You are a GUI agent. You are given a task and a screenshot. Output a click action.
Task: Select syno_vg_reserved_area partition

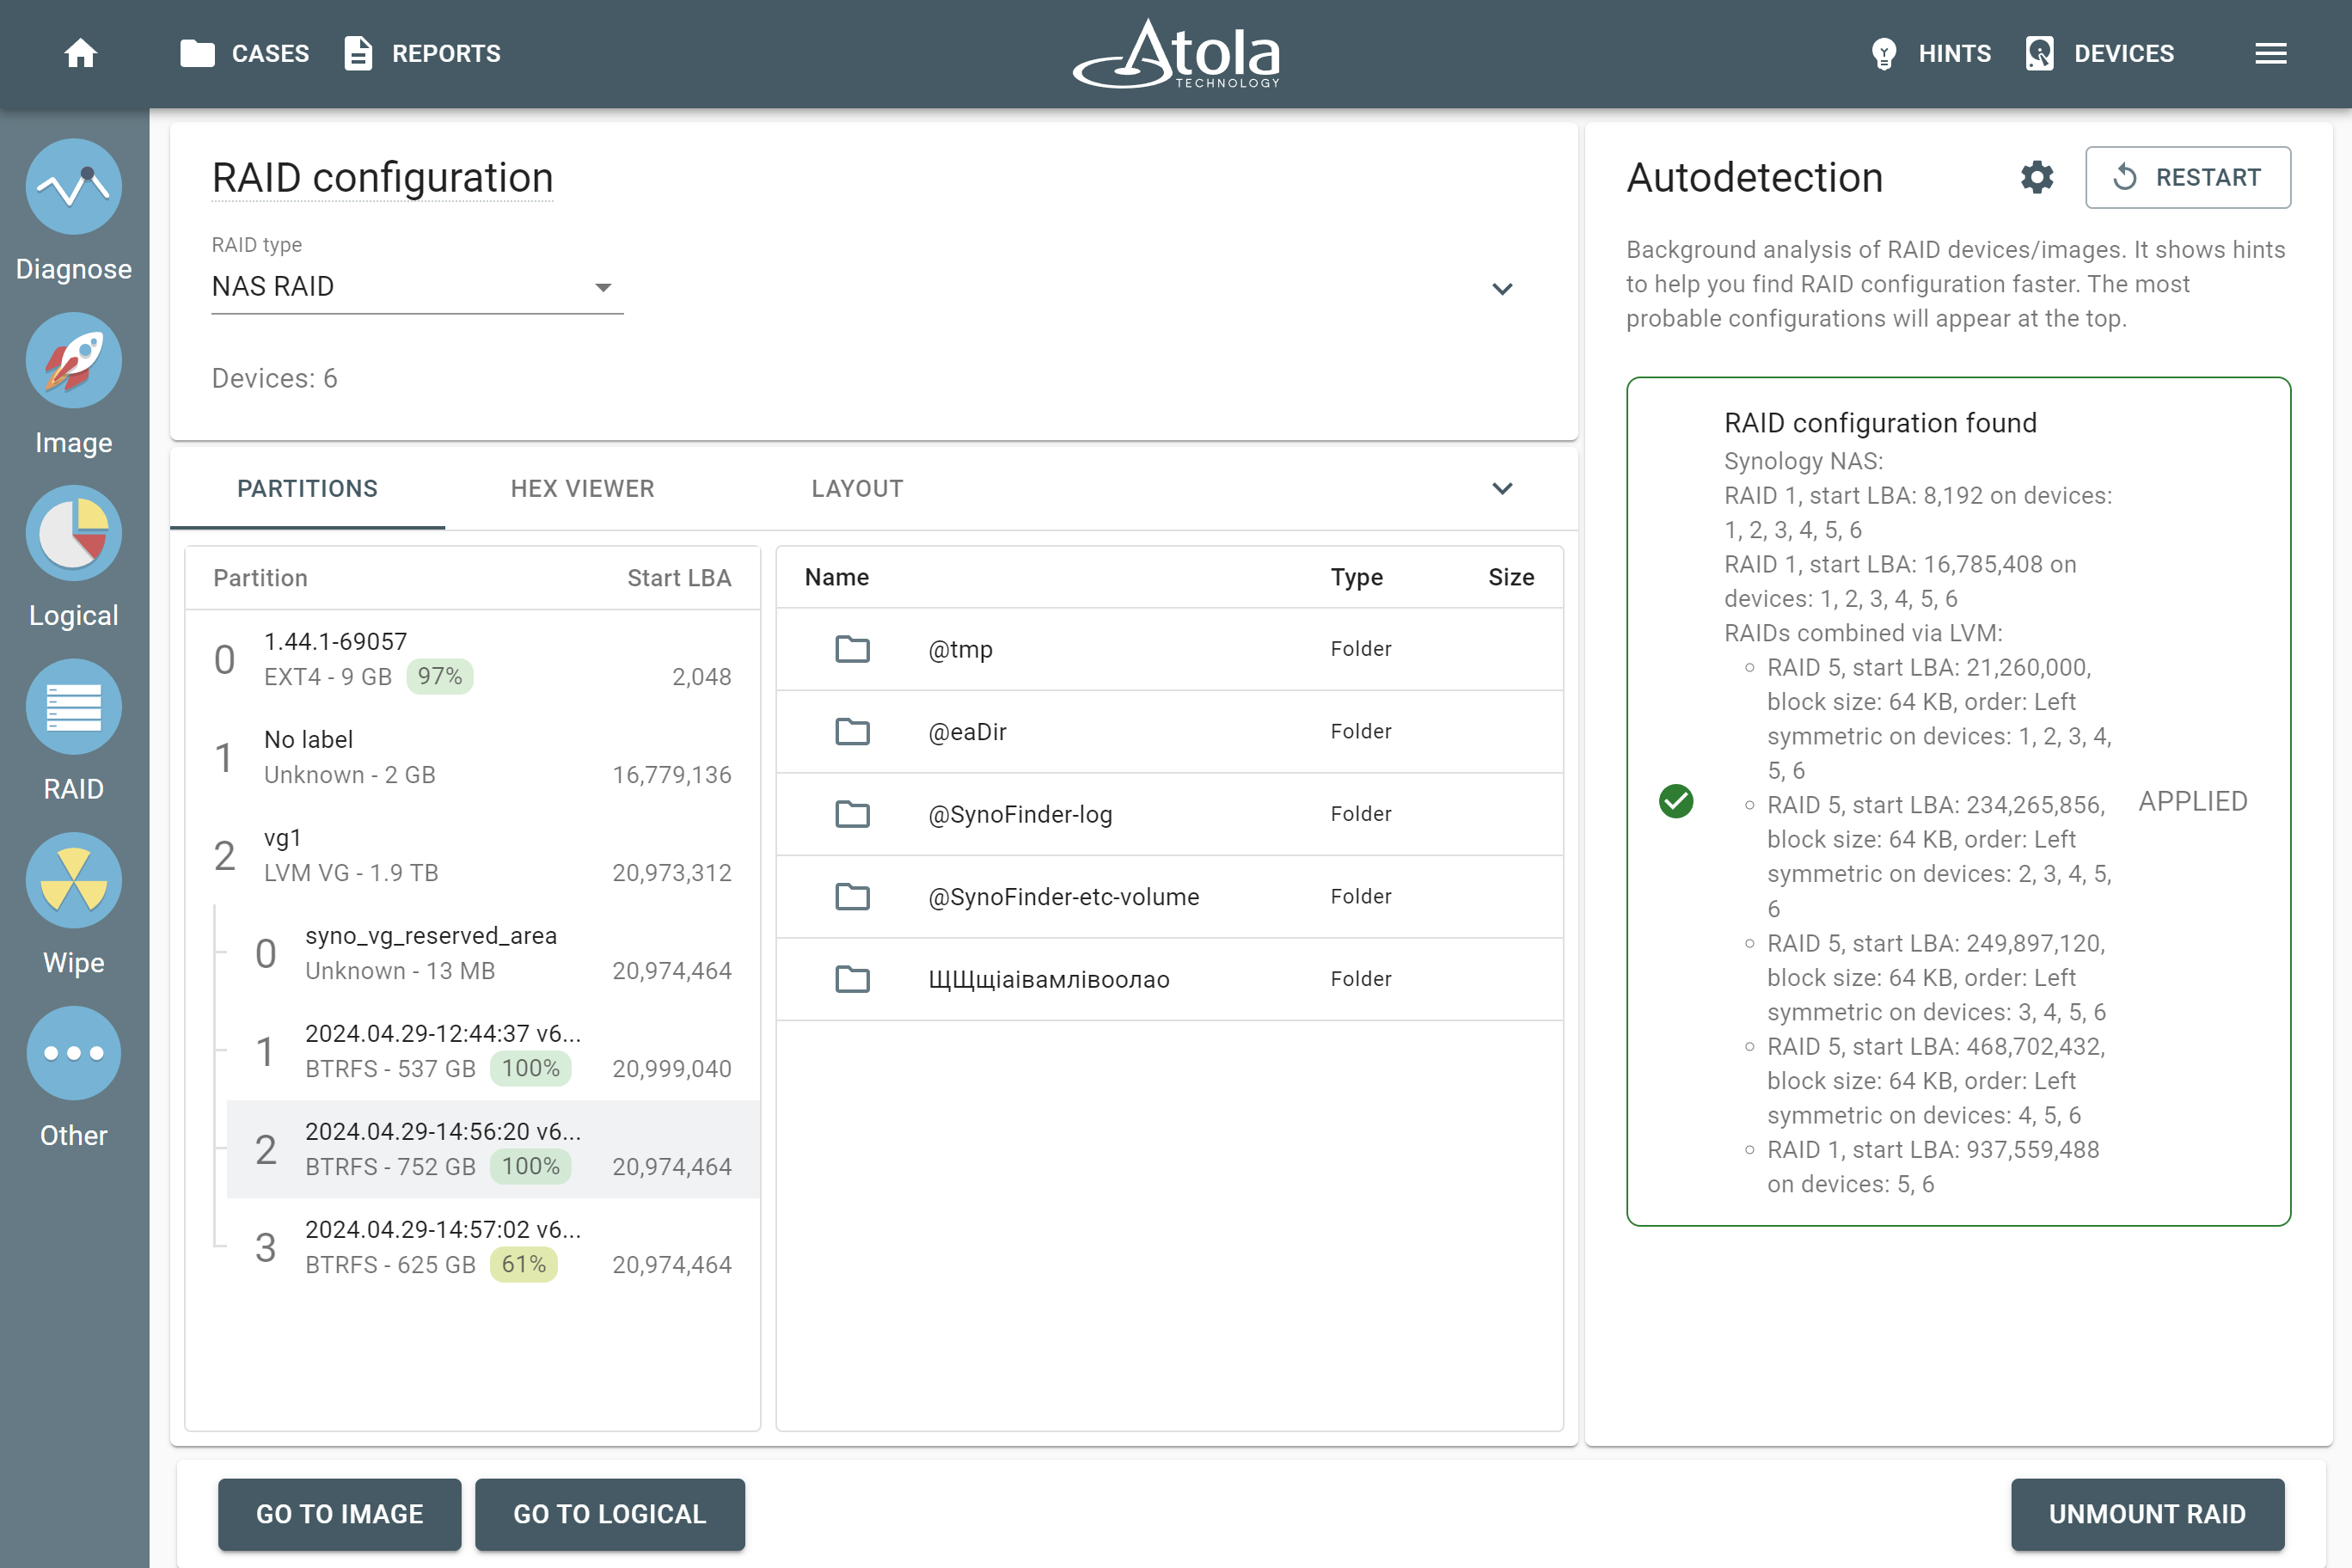(x=493, y=953)
